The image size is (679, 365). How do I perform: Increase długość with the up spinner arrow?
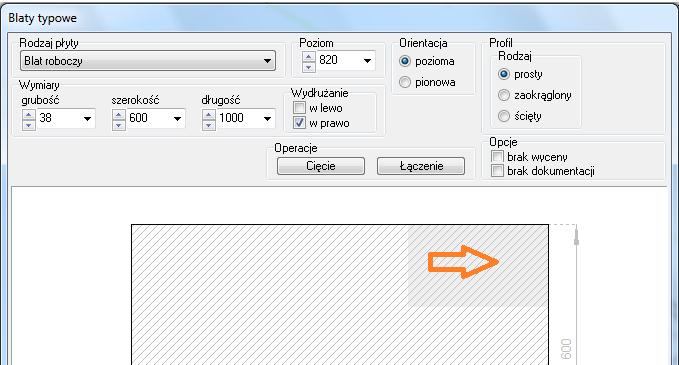(209, 115)
